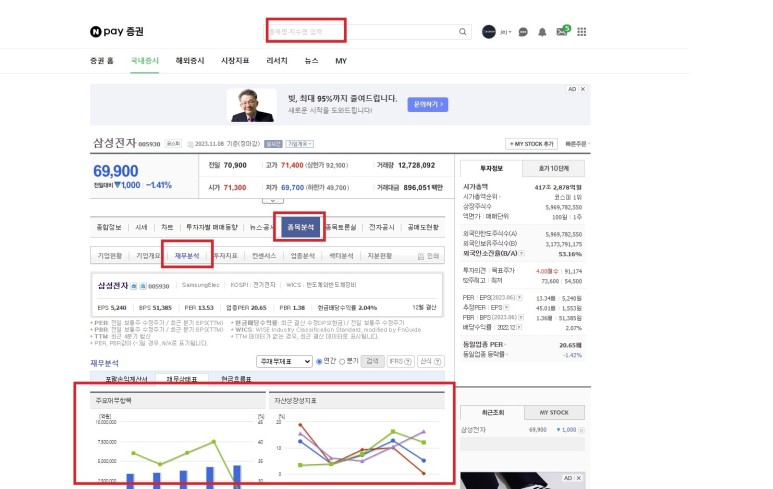Open the 뉴스 menu
The width and height of the screenshot is (773, 489).
tap(311, 61)
